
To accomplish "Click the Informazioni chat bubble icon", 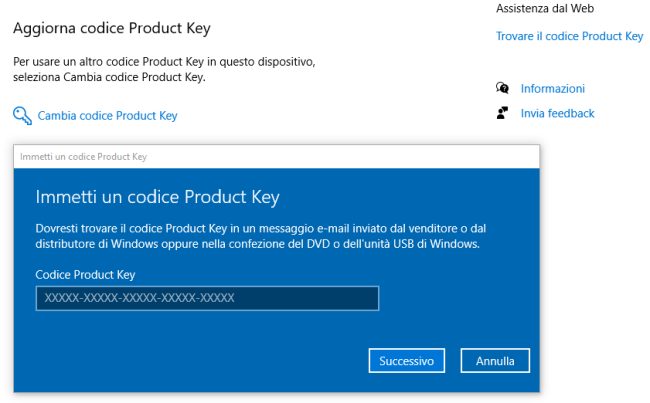I will click(x=502, y=88).
